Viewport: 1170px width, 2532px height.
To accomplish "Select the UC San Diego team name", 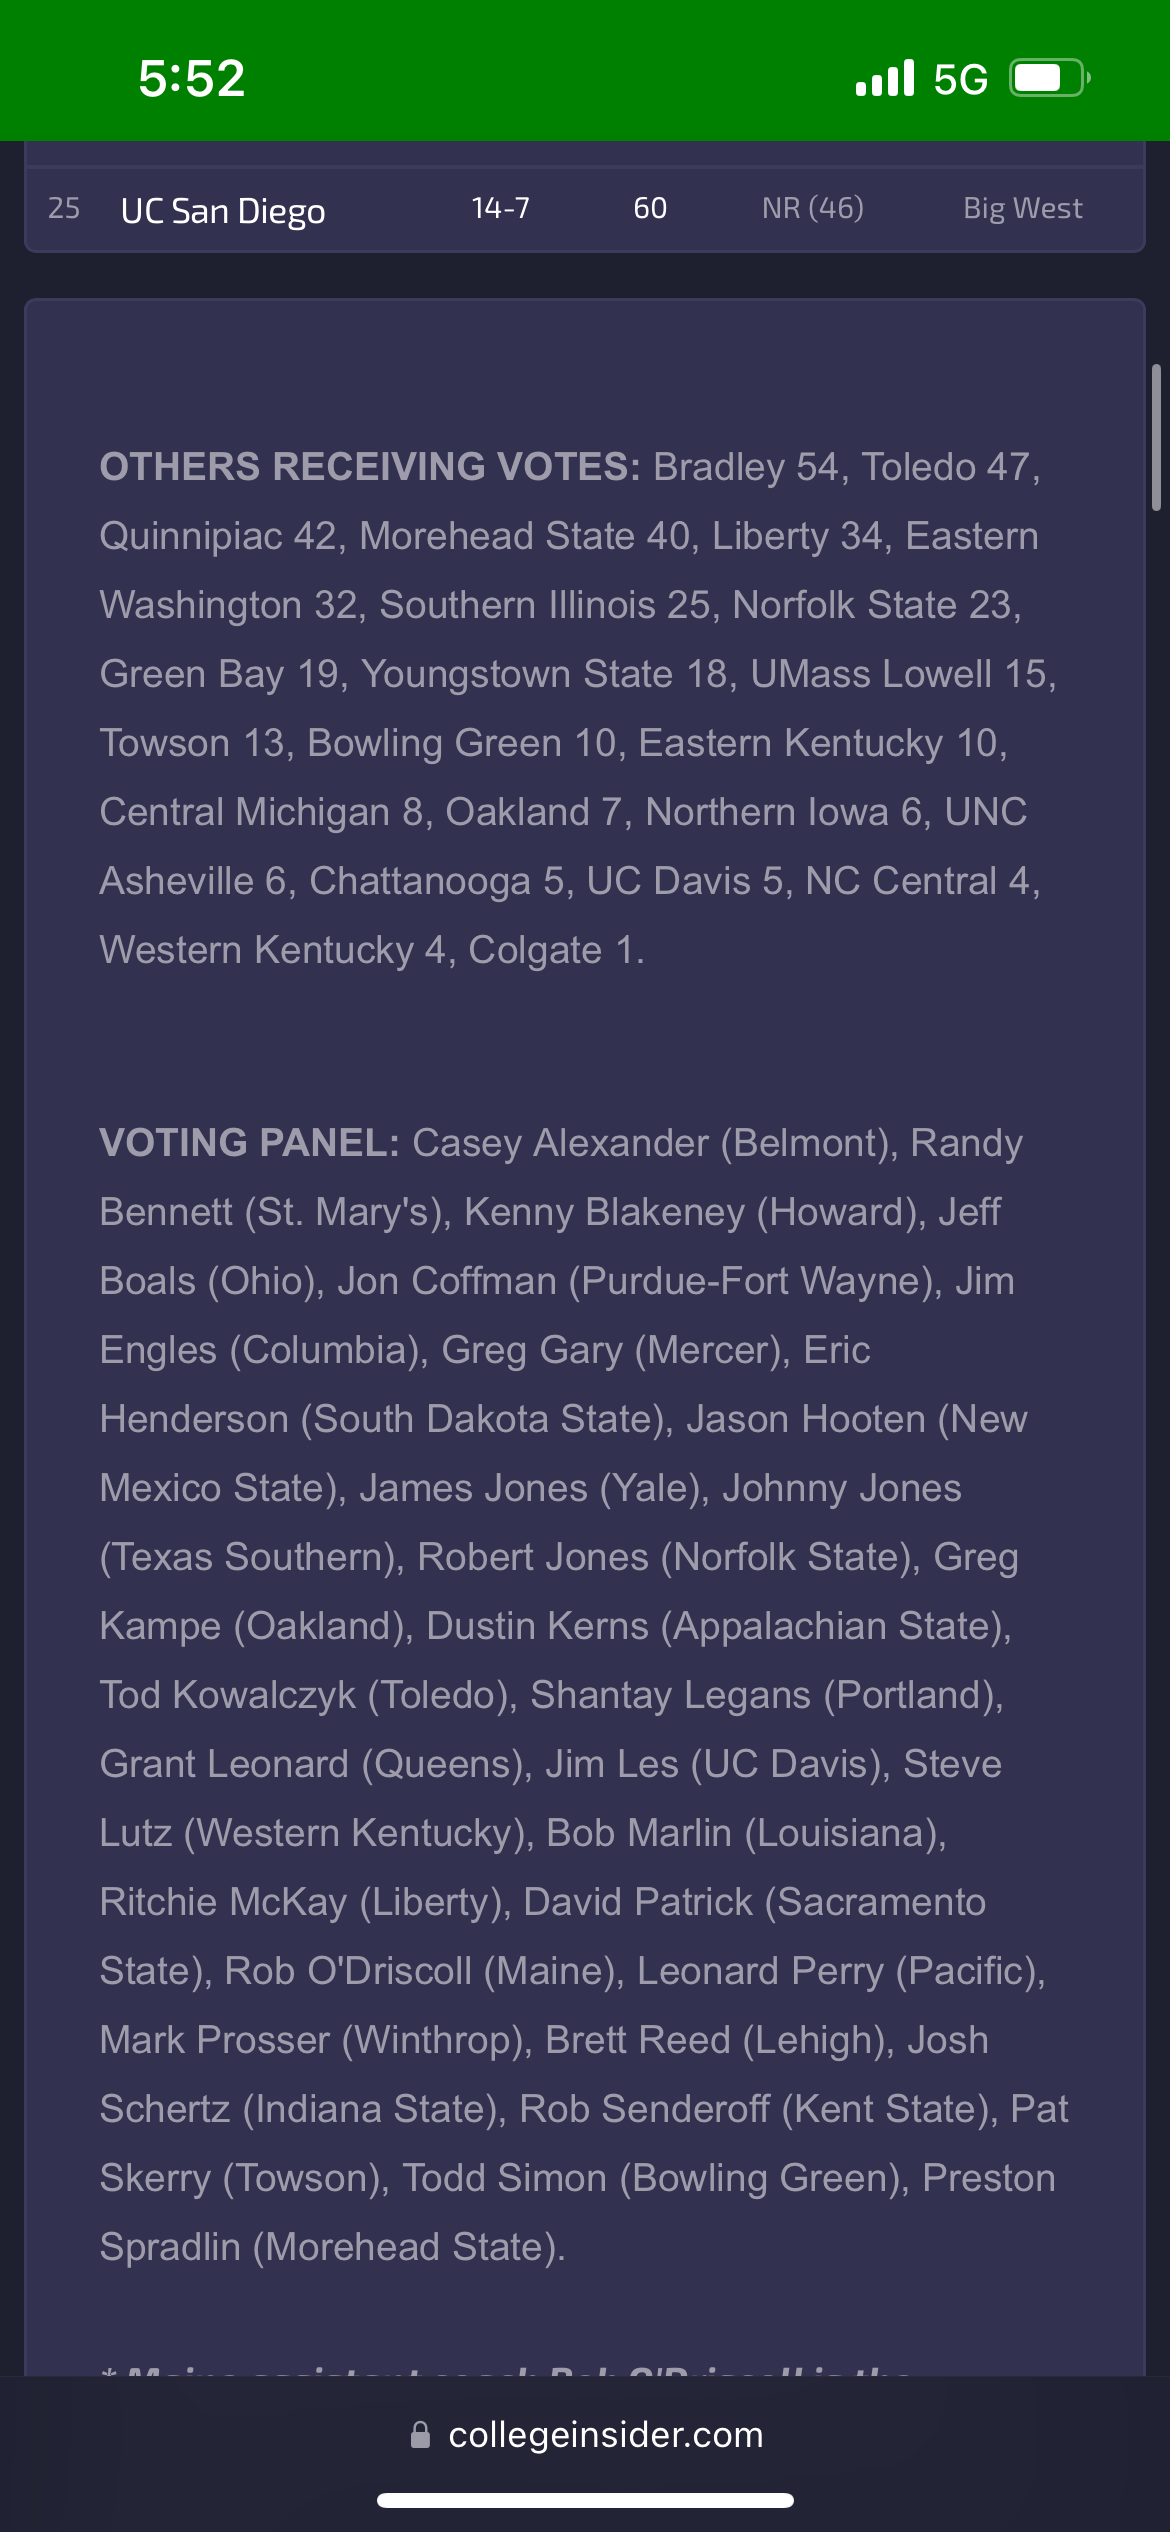I will [x=223, y=211].
